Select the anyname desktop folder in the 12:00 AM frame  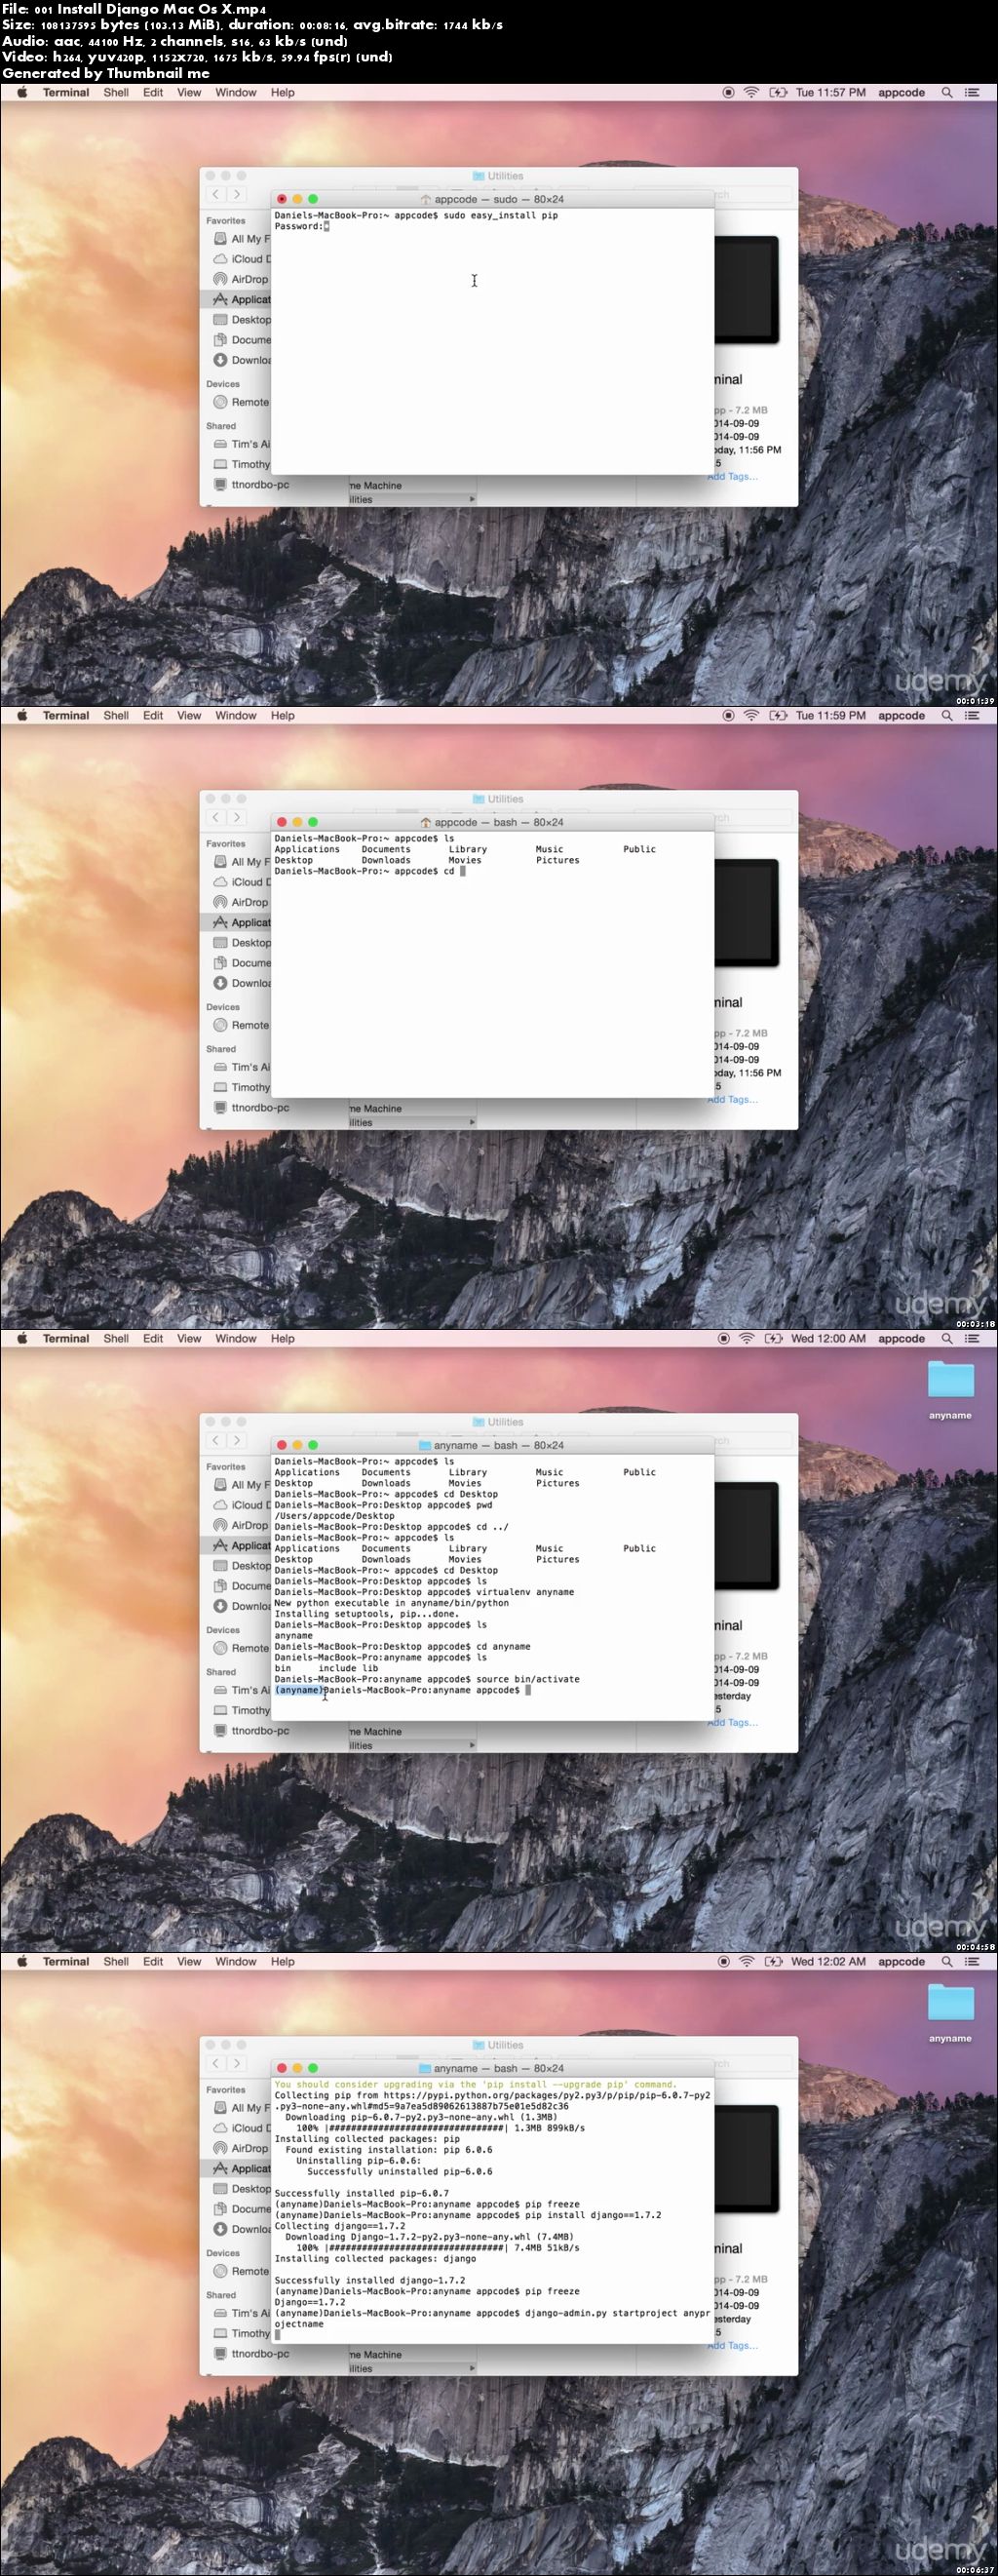pyautogui.click(x=950, y=1389)
